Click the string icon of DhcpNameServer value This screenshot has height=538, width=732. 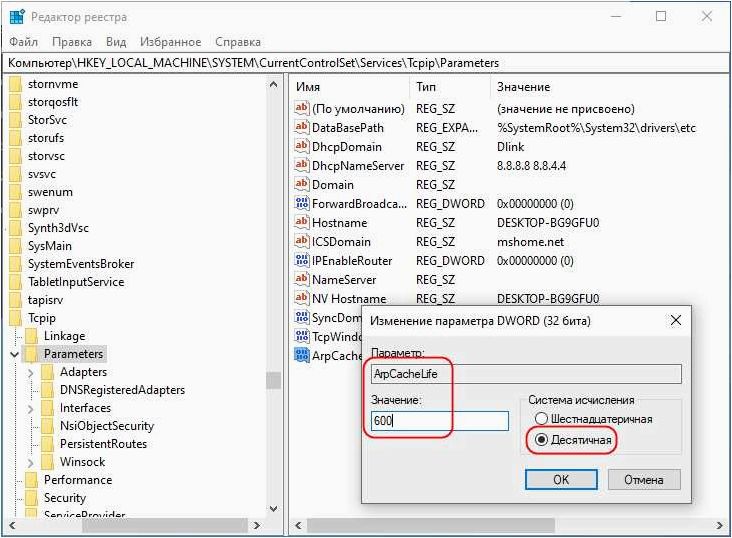click(302, 166)
